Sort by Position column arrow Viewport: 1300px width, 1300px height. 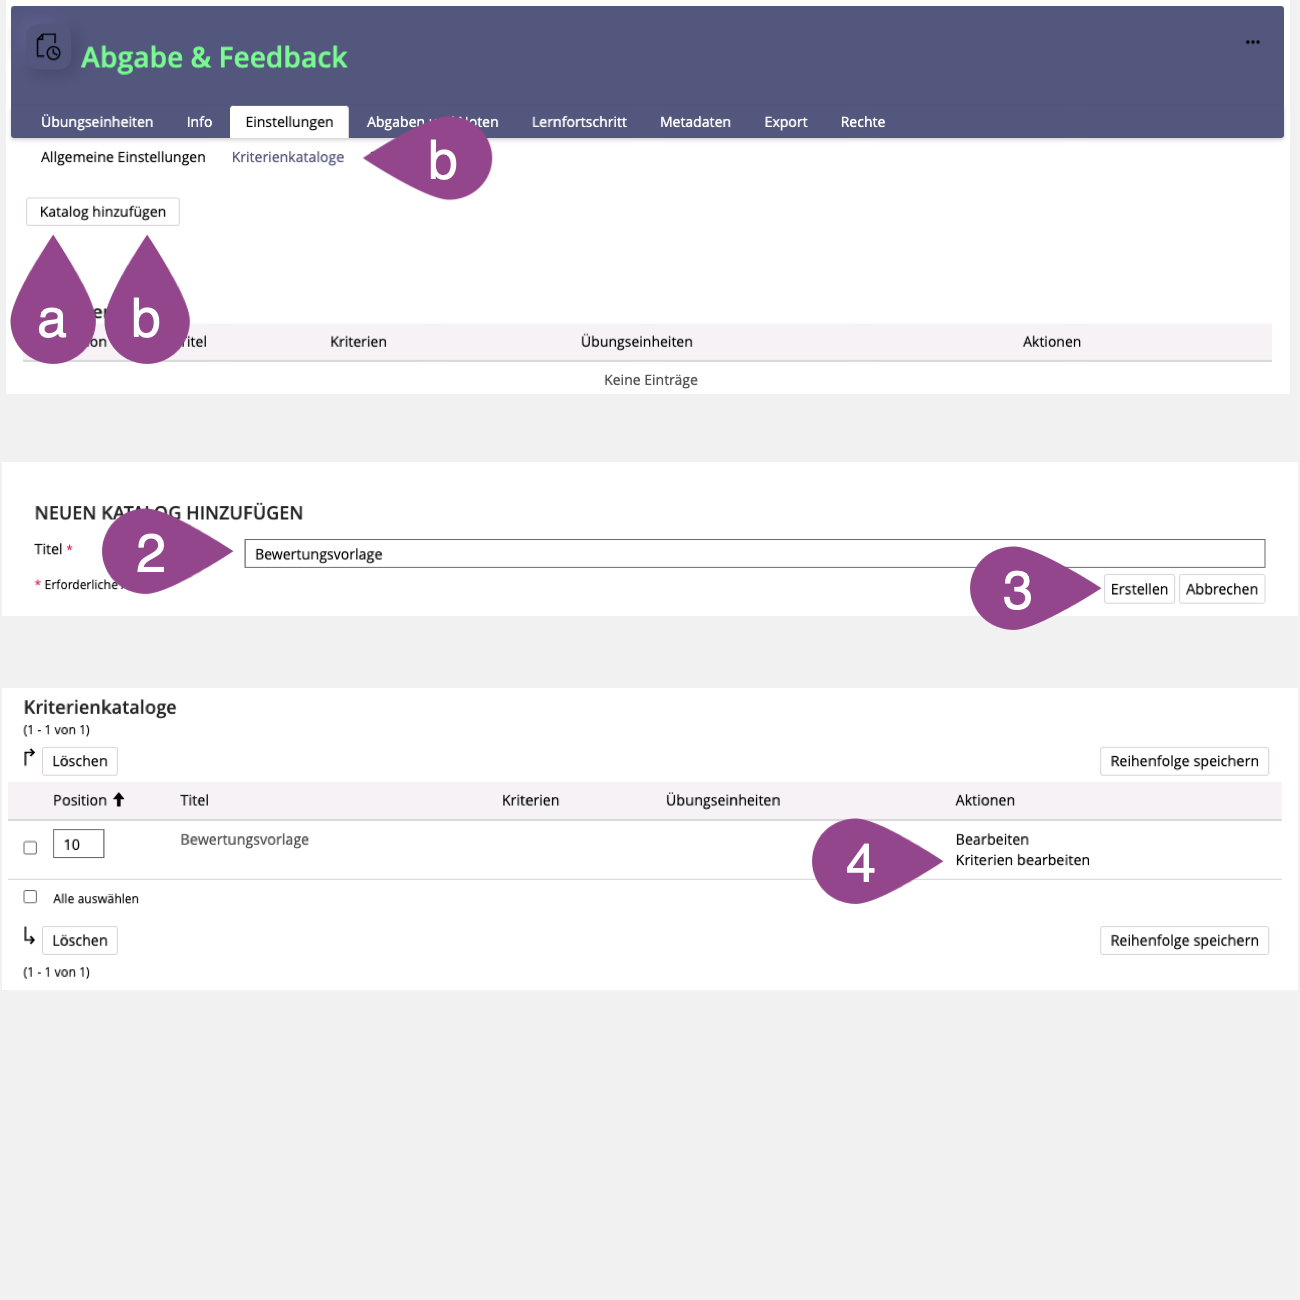pyautogui.click(x=119, y=800)
